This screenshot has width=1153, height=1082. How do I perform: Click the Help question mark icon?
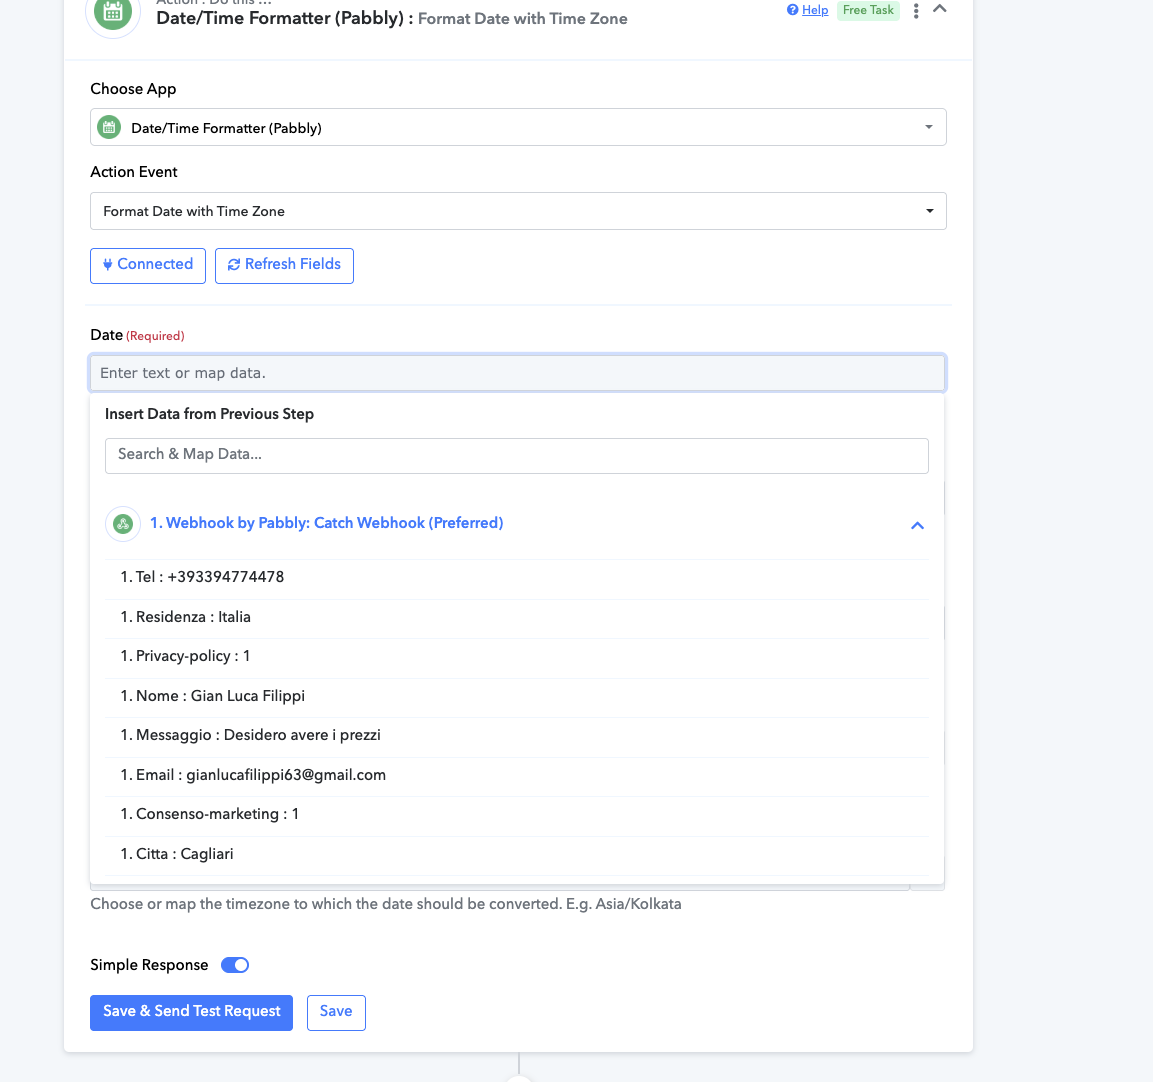tap(792, 10)
